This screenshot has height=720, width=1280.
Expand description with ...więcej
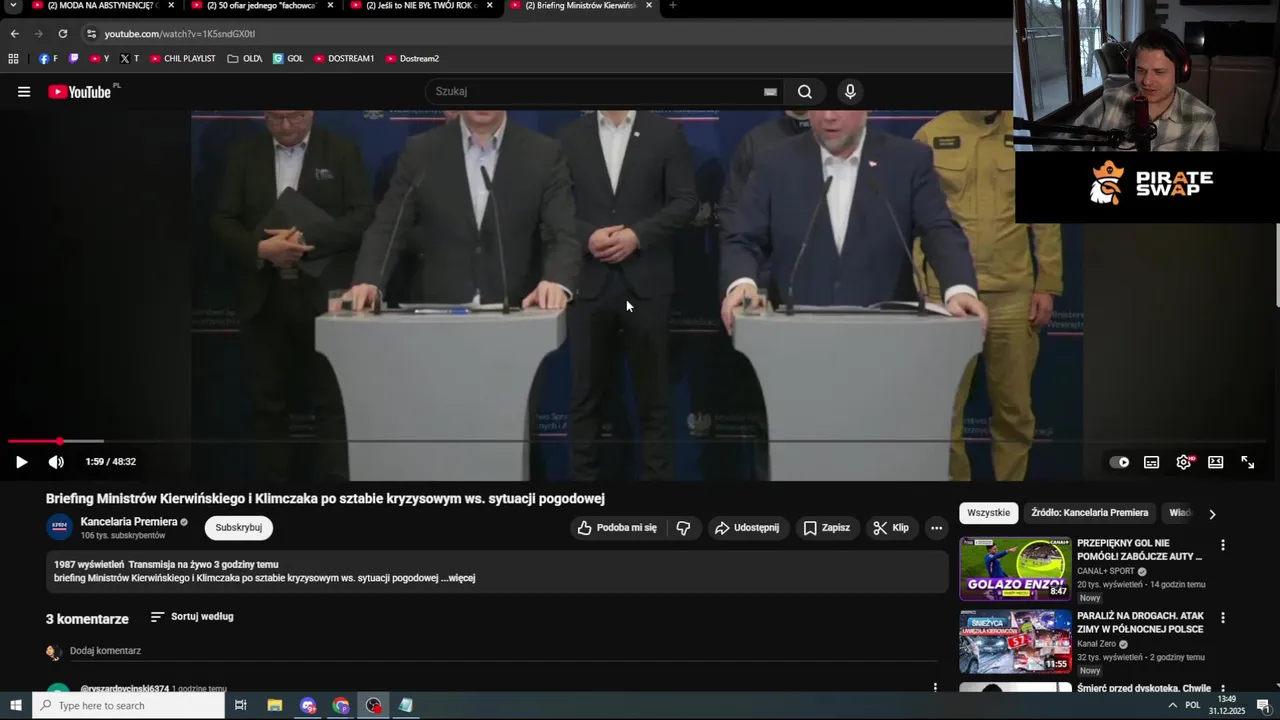click(458, 578)
